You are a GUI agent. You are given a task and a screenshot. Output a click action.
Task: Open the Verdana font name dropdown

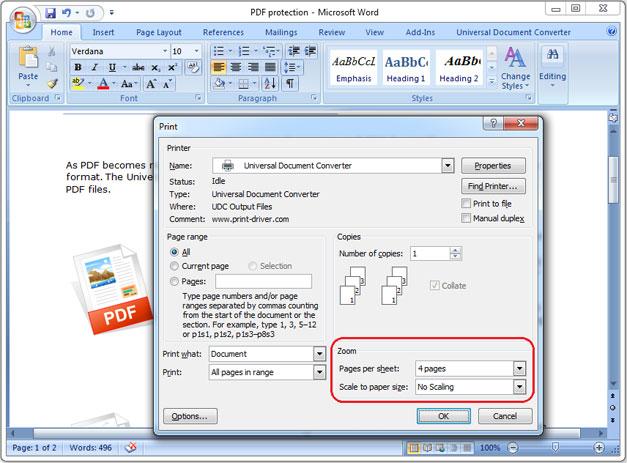[x=165, y=51]
